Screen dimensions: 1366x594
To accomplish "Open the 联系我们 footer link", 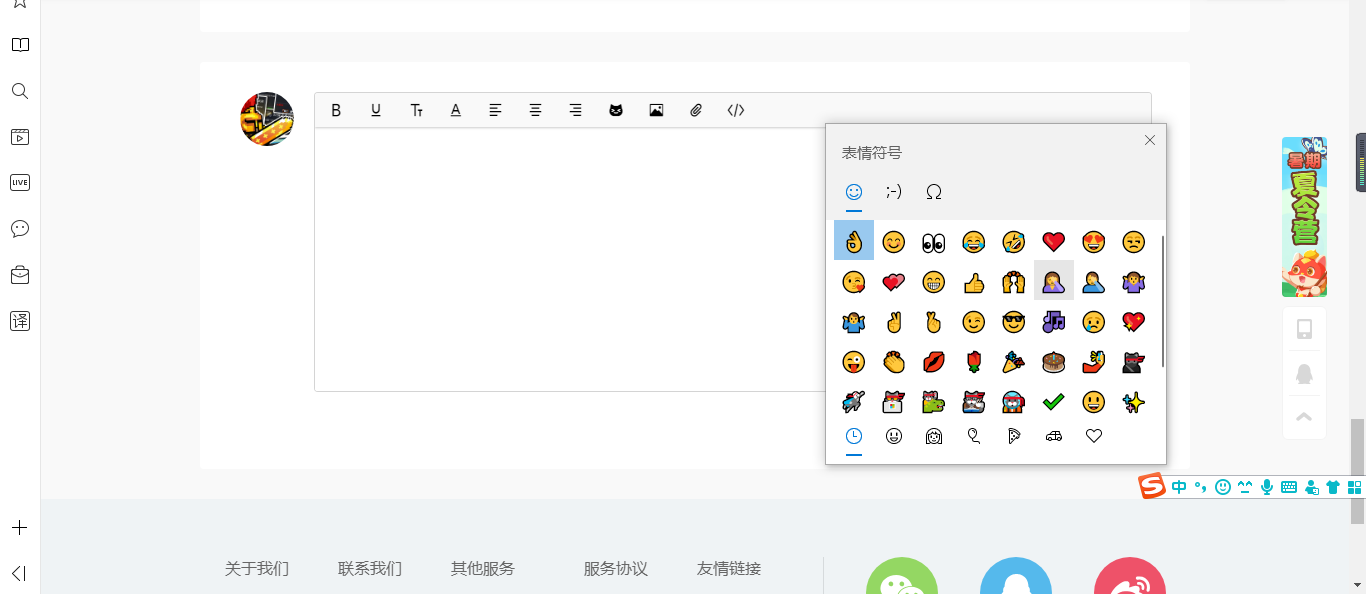I will click(x=370, y=569).
